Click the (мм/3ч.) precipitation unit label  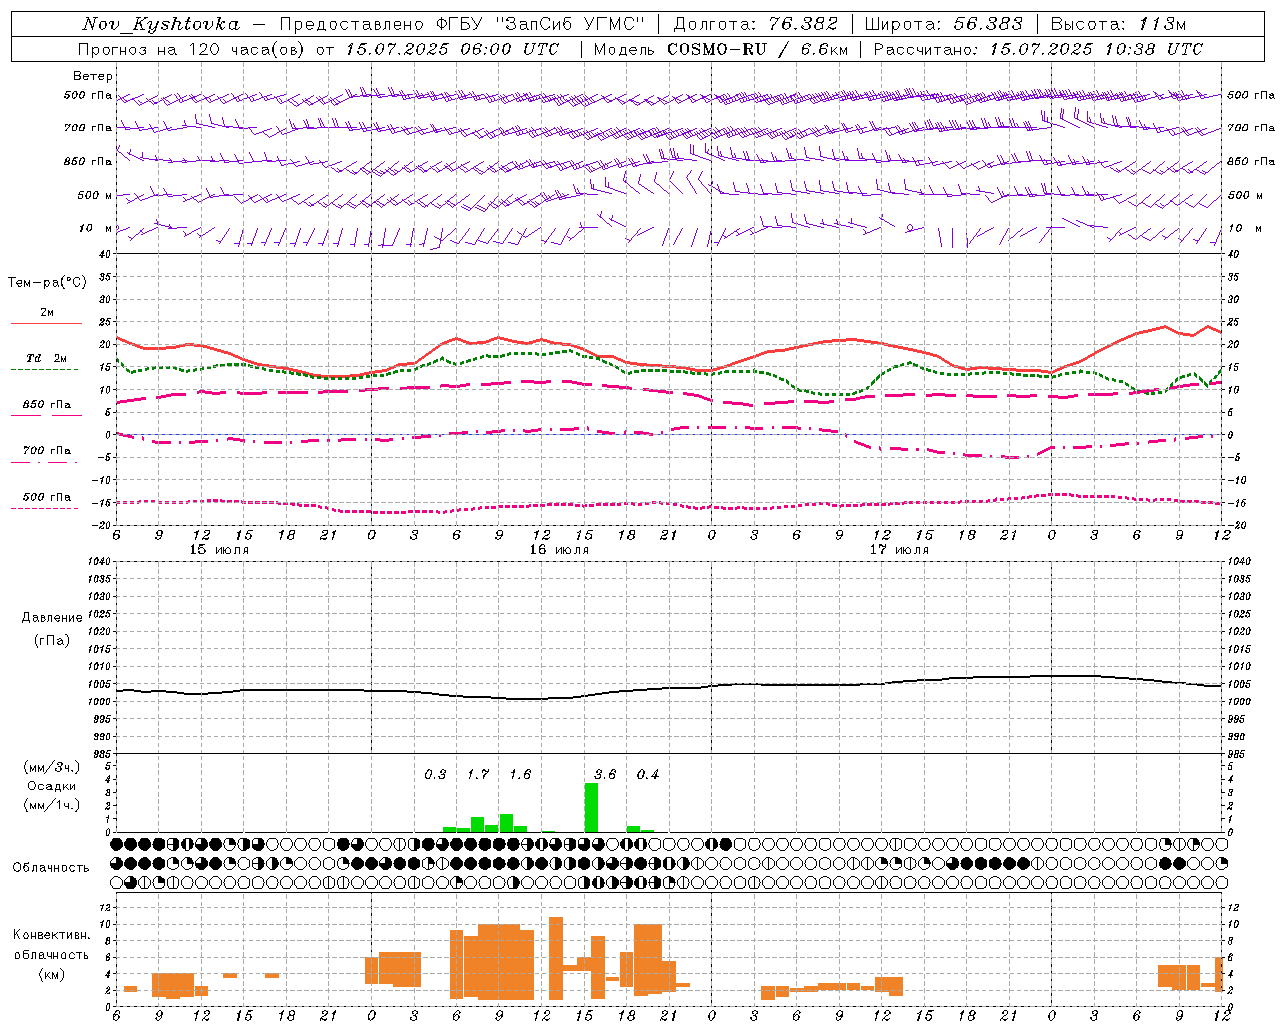tap(51, 768)
